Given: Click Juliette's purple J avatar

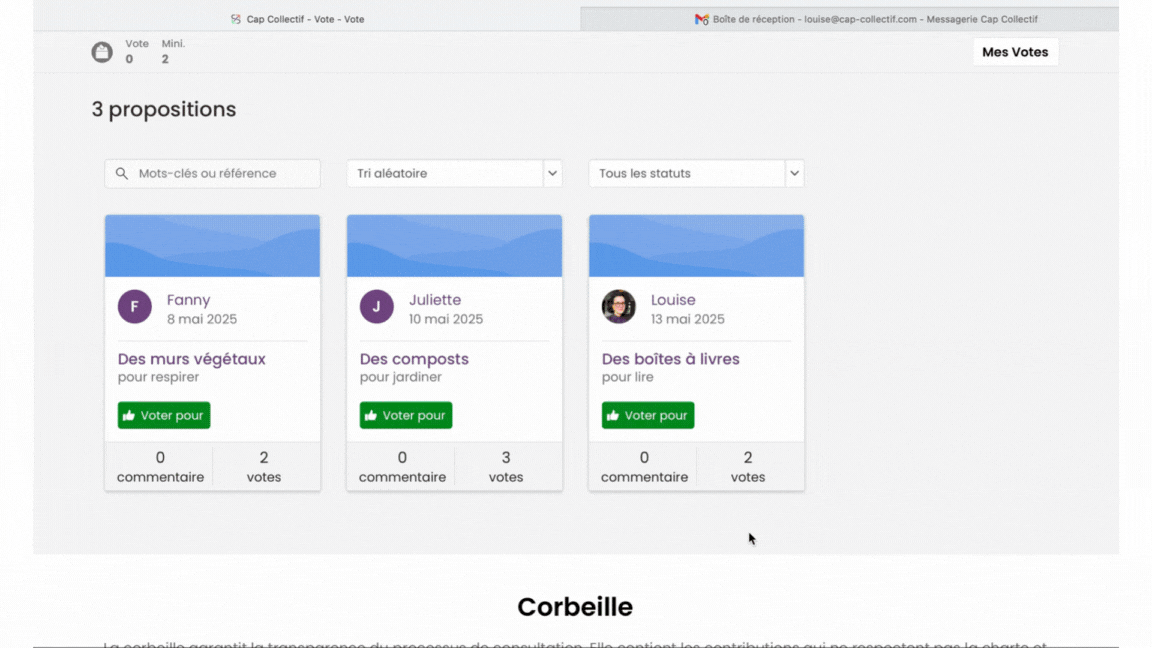Looking at the screenshot, I should [376, 306].
